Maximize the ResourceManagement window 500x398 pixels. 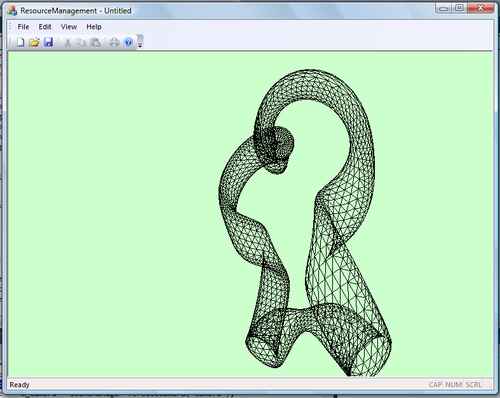(x=459, y=8)
